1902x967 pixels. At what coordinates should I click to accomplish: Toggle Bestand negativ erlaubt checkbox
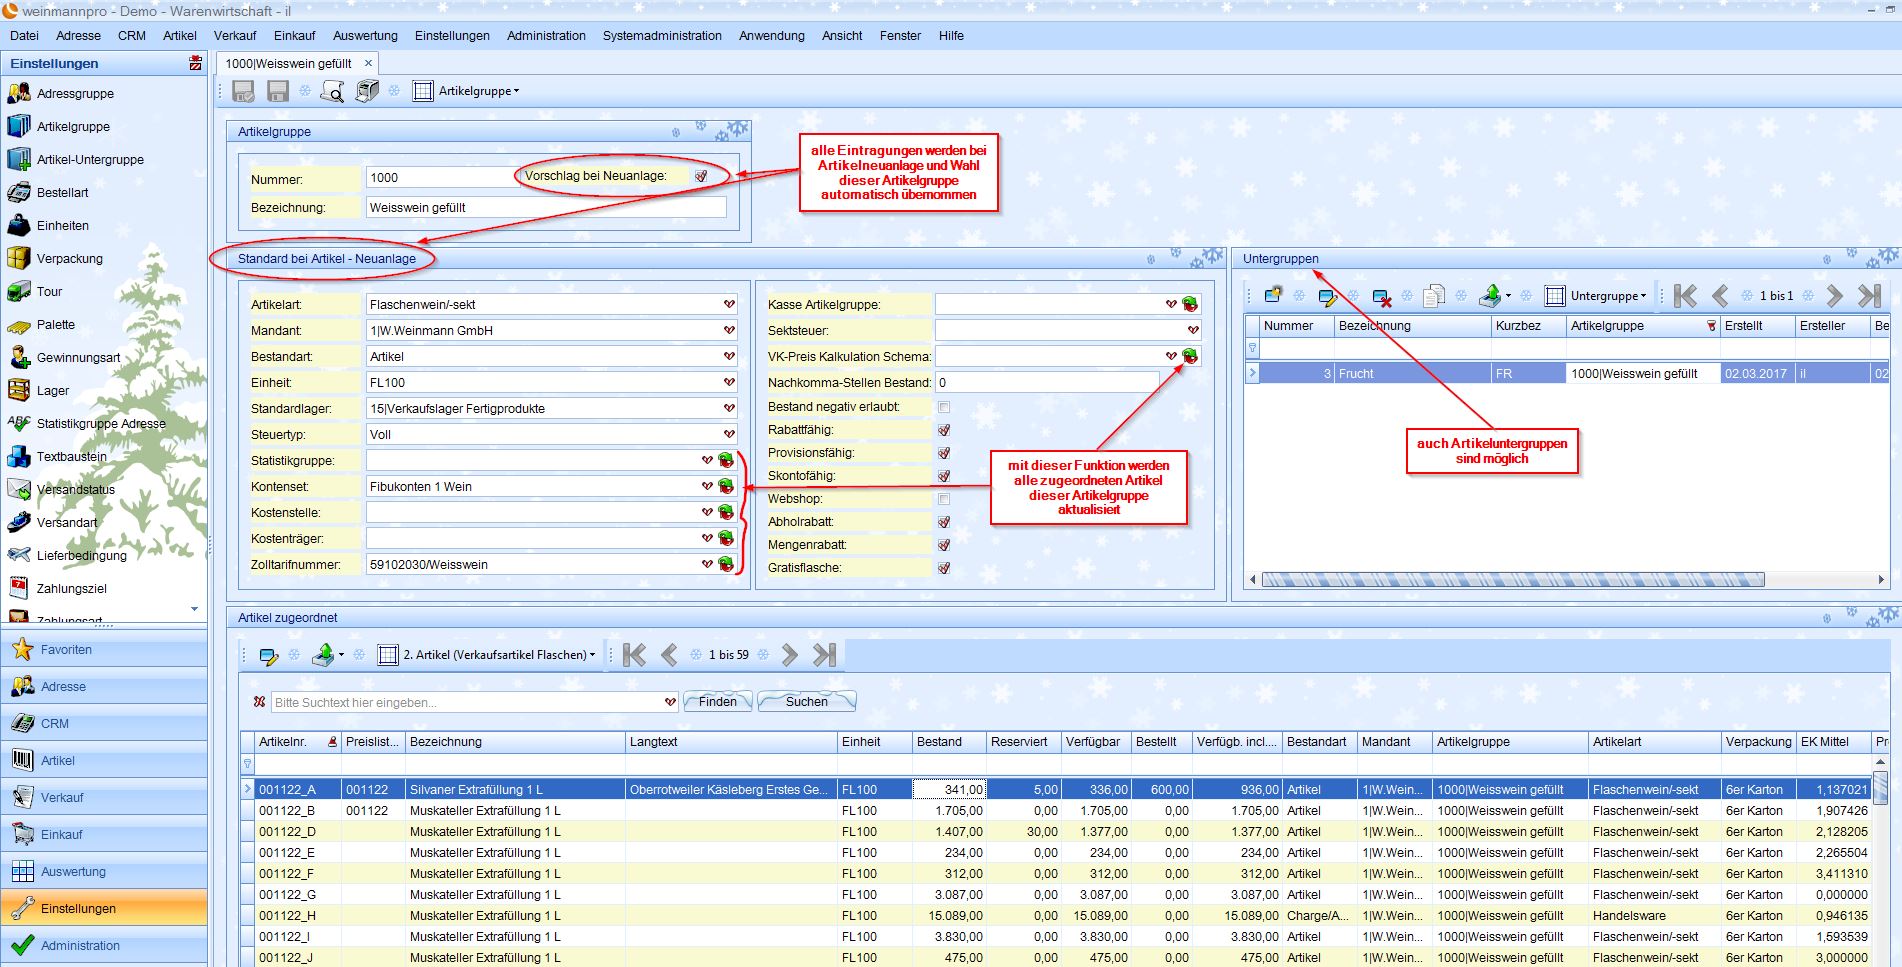coord(944,407)
